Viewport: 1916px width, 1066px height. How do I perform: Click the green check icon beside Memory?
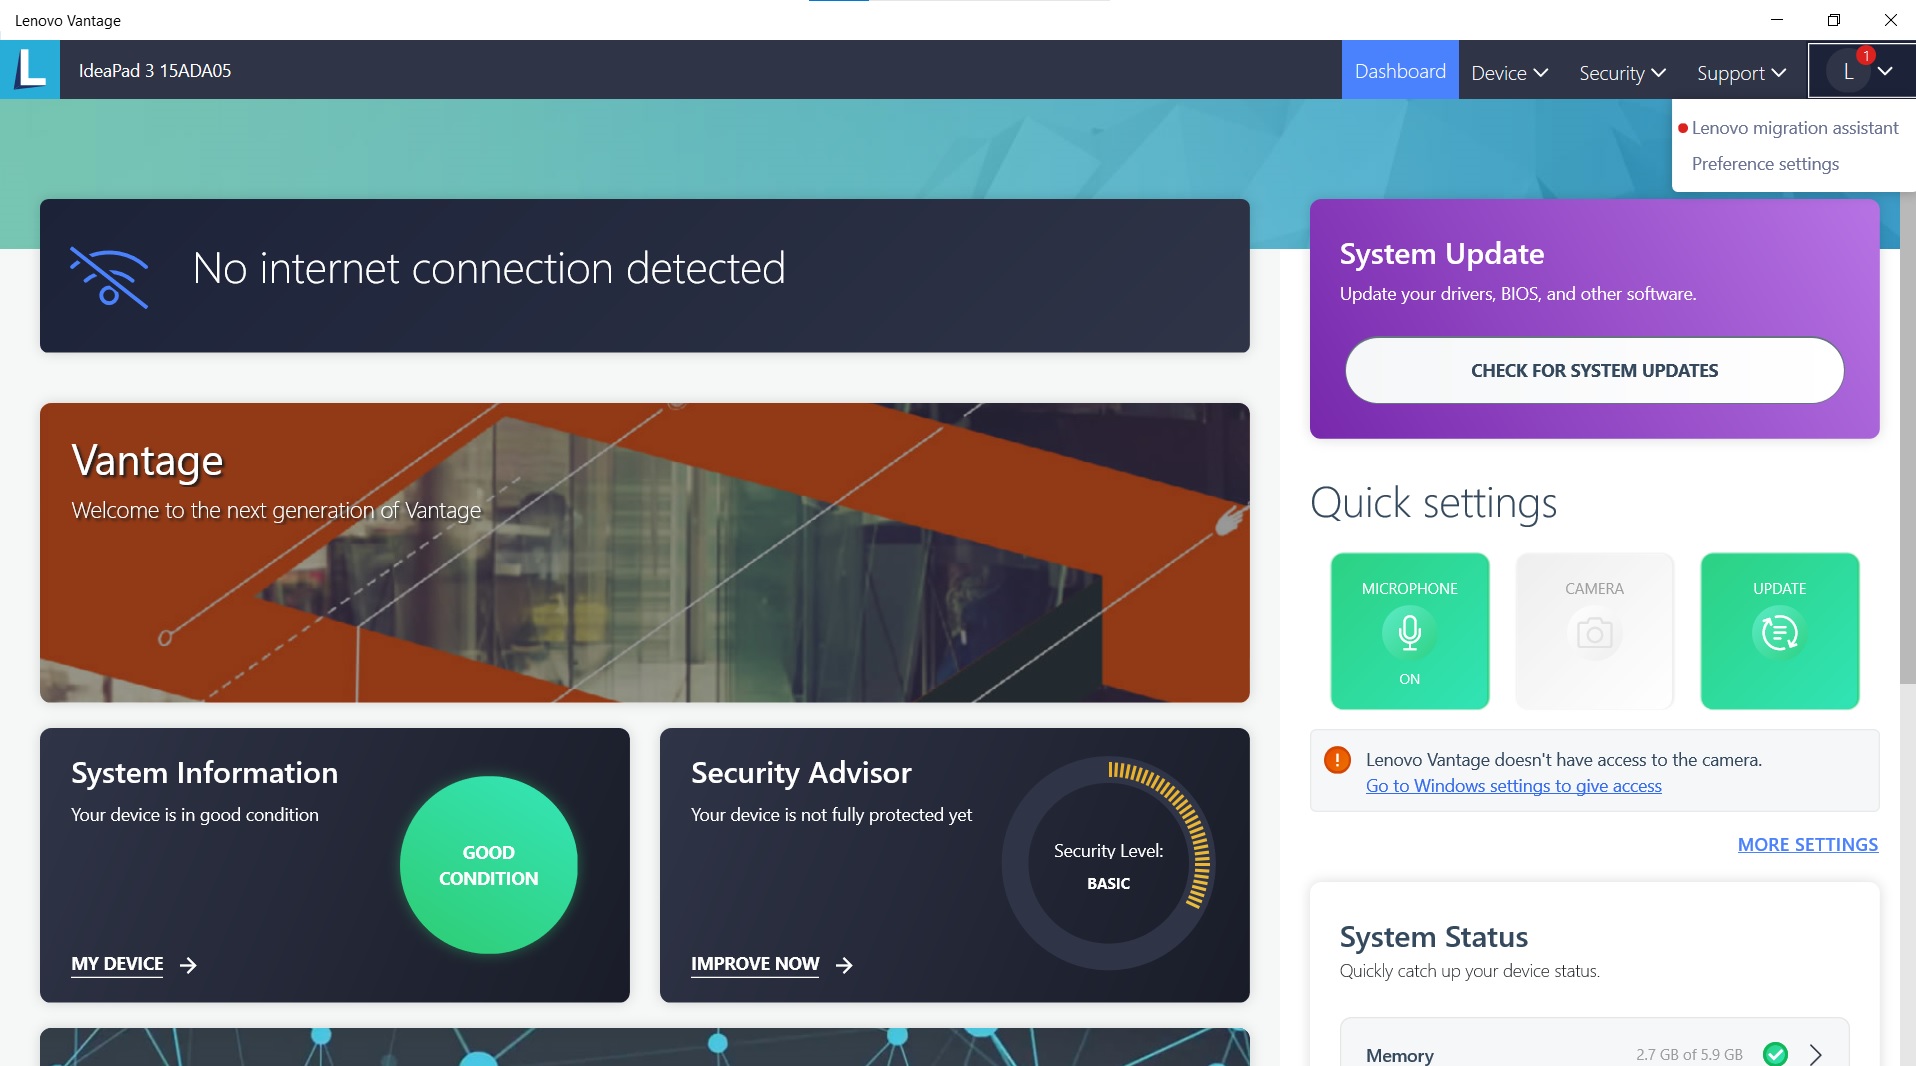pos(1775,1054)
